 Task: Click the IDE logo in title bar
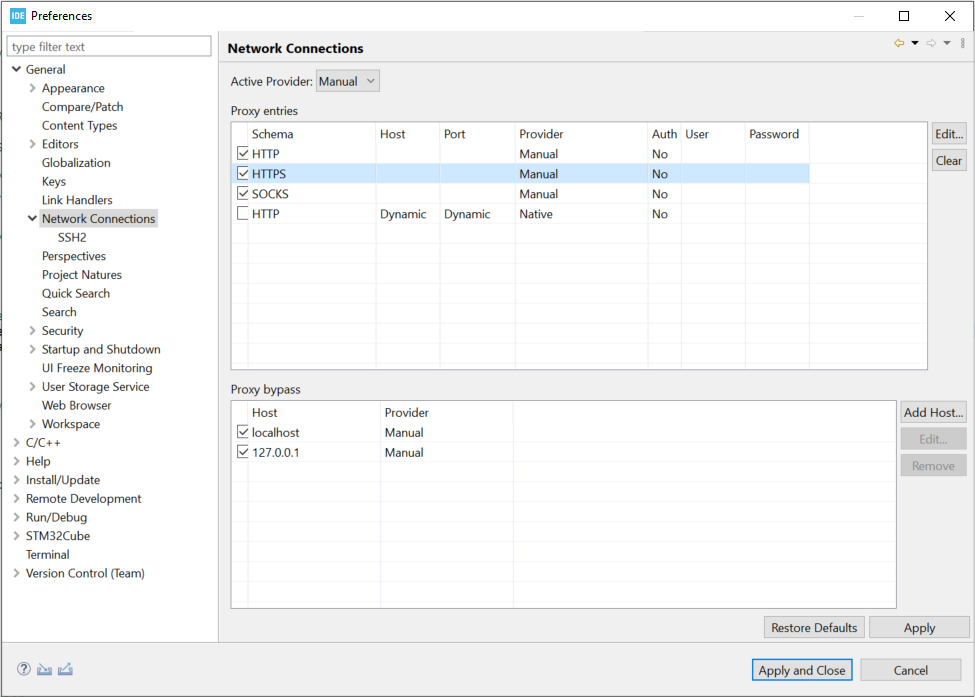[x=18, y=16]
